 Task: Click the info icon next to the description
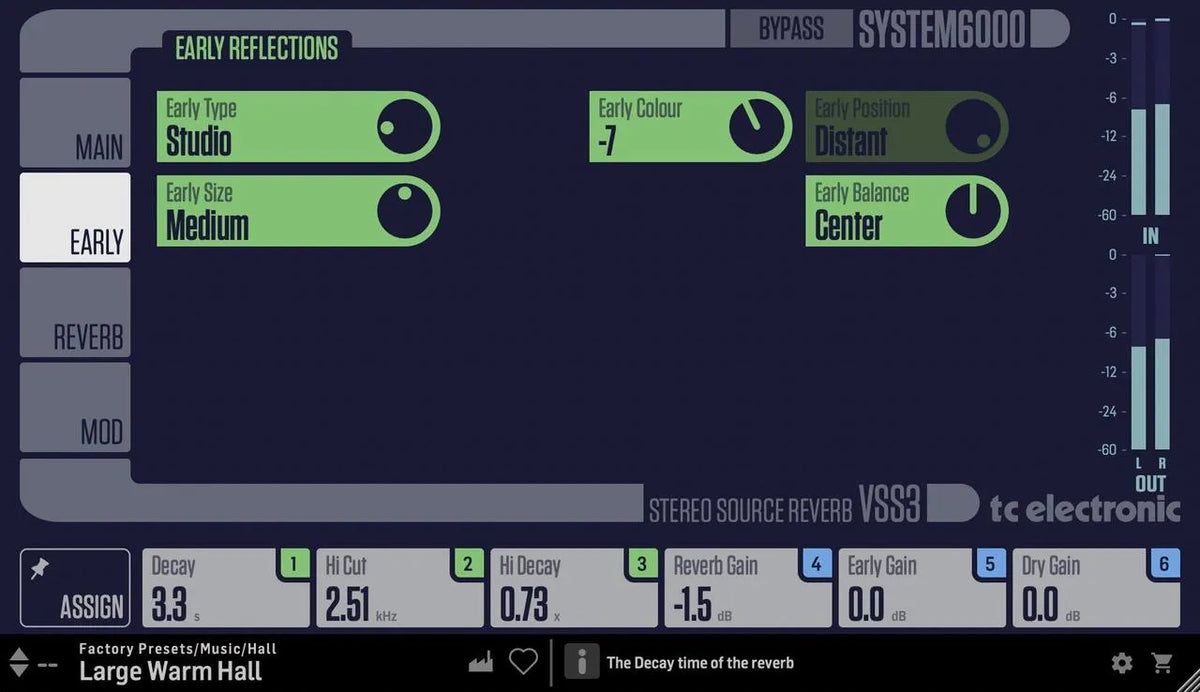tap(581, 661)
